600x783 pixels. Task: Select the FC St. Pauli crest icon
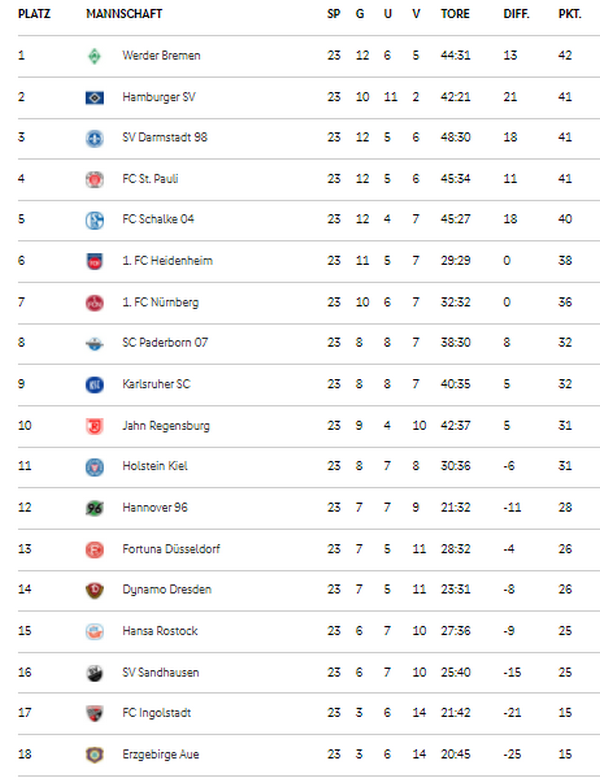[94, 179]
